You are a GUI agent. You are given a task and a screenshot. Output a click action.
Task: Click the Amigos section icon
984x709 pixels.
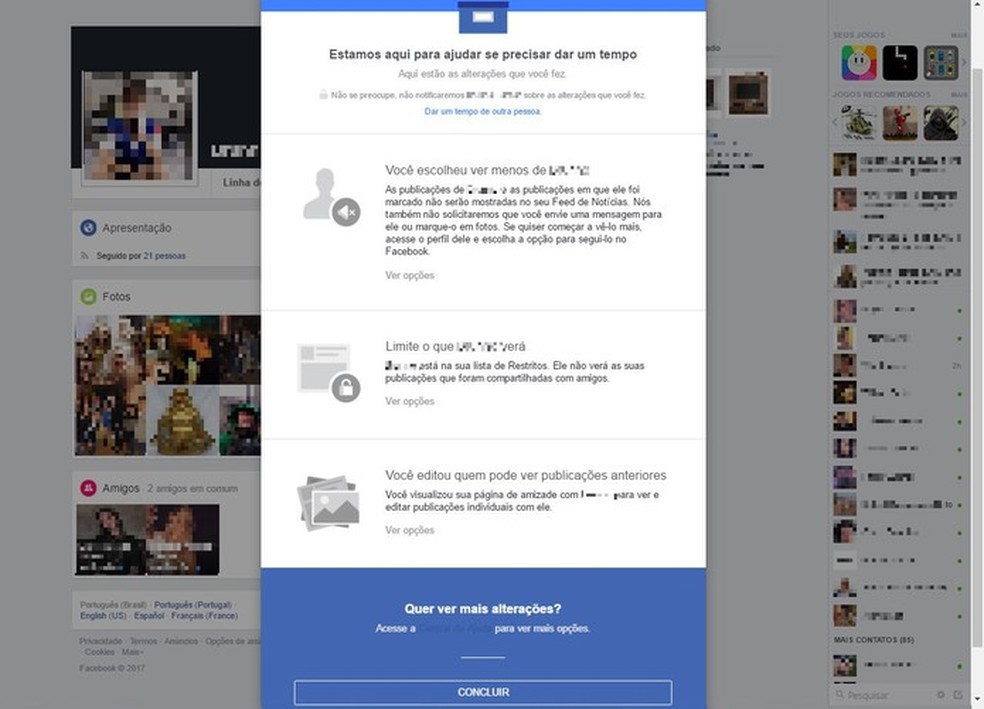[88, 488]
